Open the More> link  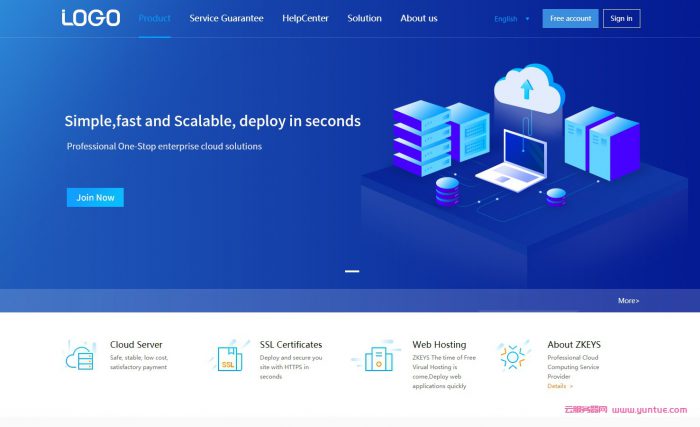pyautogui.click(x=628, y=300)
